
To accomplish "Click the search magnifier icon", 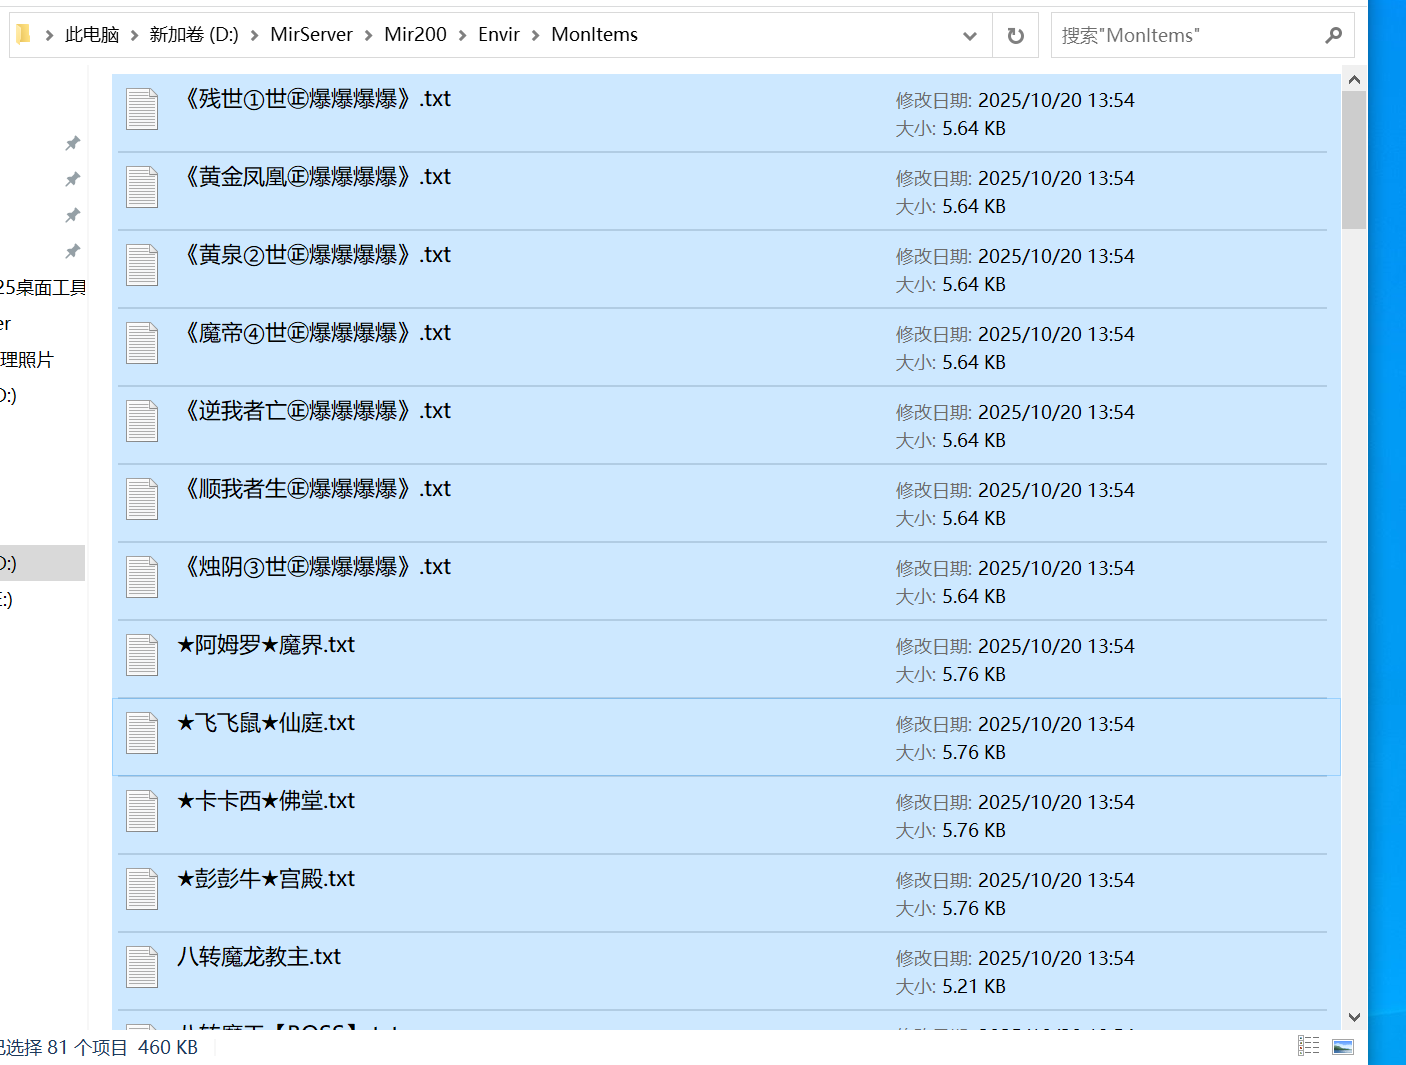I will click(1333, 36).
